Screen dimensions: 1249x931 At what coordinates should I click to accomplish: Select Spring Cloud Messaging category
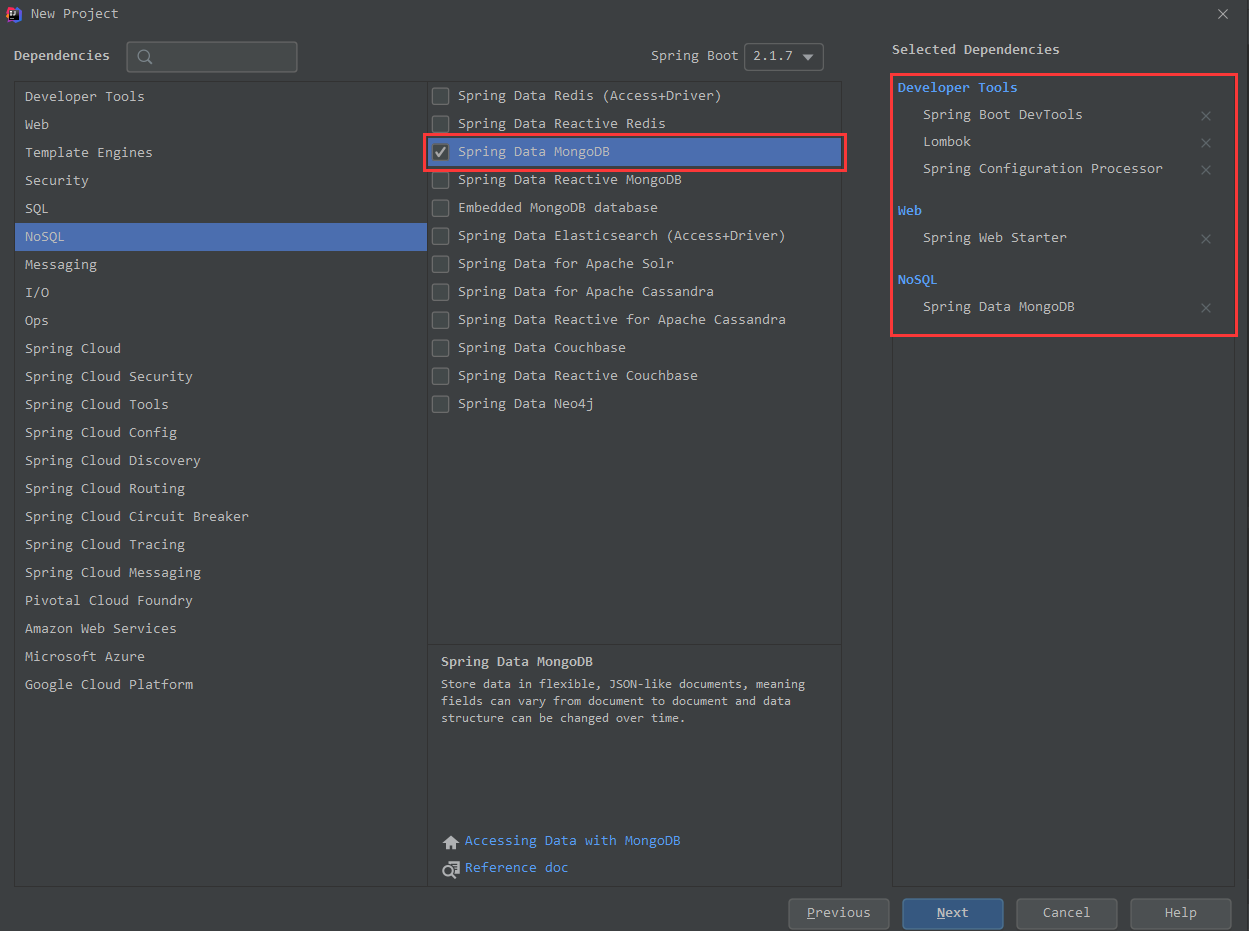tap(221, 573)
